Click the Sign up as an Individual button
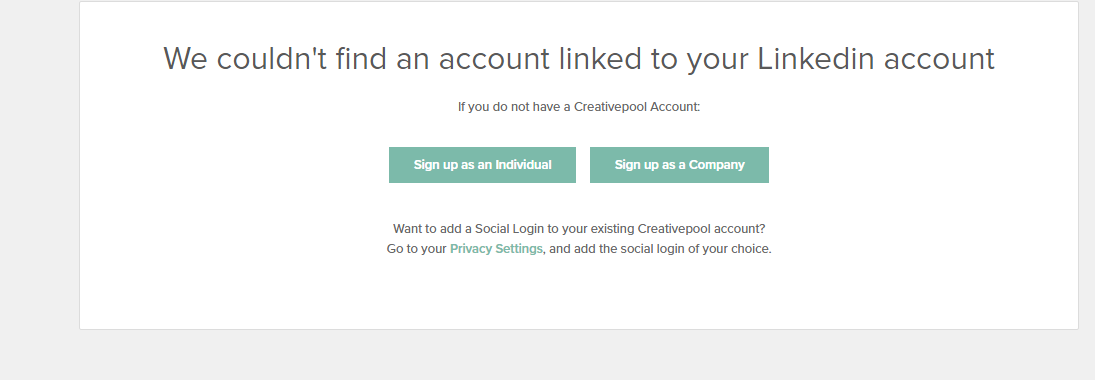Viewport: 1095px width, 380px height. (x=482, y=165)
